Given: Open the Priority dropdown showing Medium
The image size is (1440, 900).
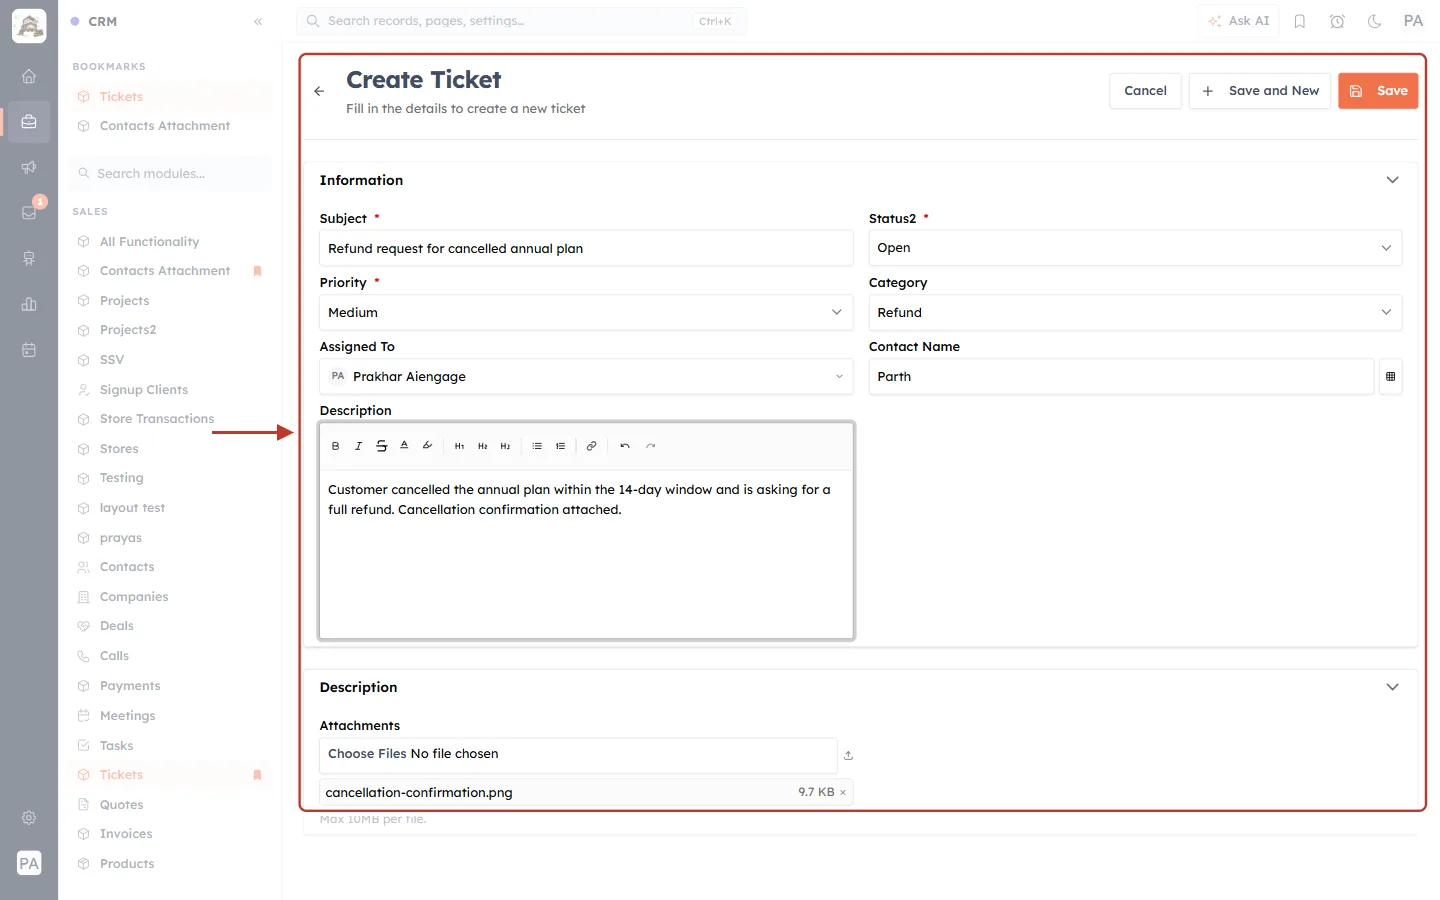Looking at the screenshot, I should coord(586,313).
